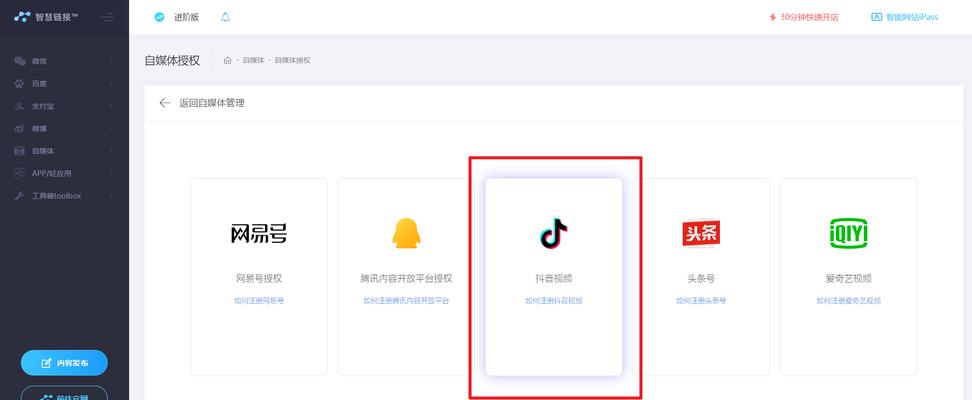Click the WeChat icon in sidebar
Screen dimensions: 972x400
[x=20, y=61]
